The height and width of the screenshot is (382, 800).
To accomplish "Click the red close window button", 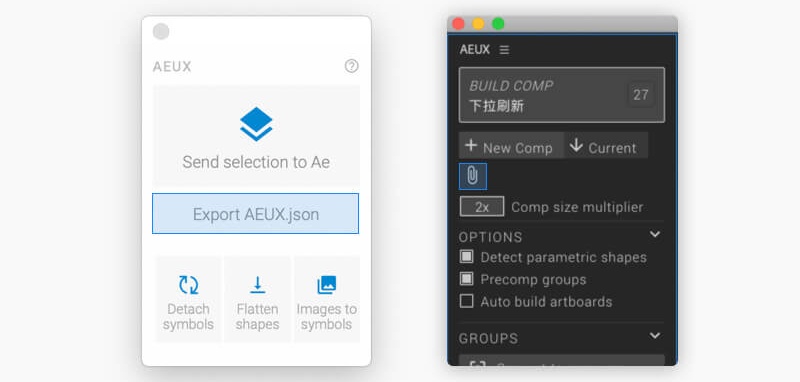I will pos(458,23).
